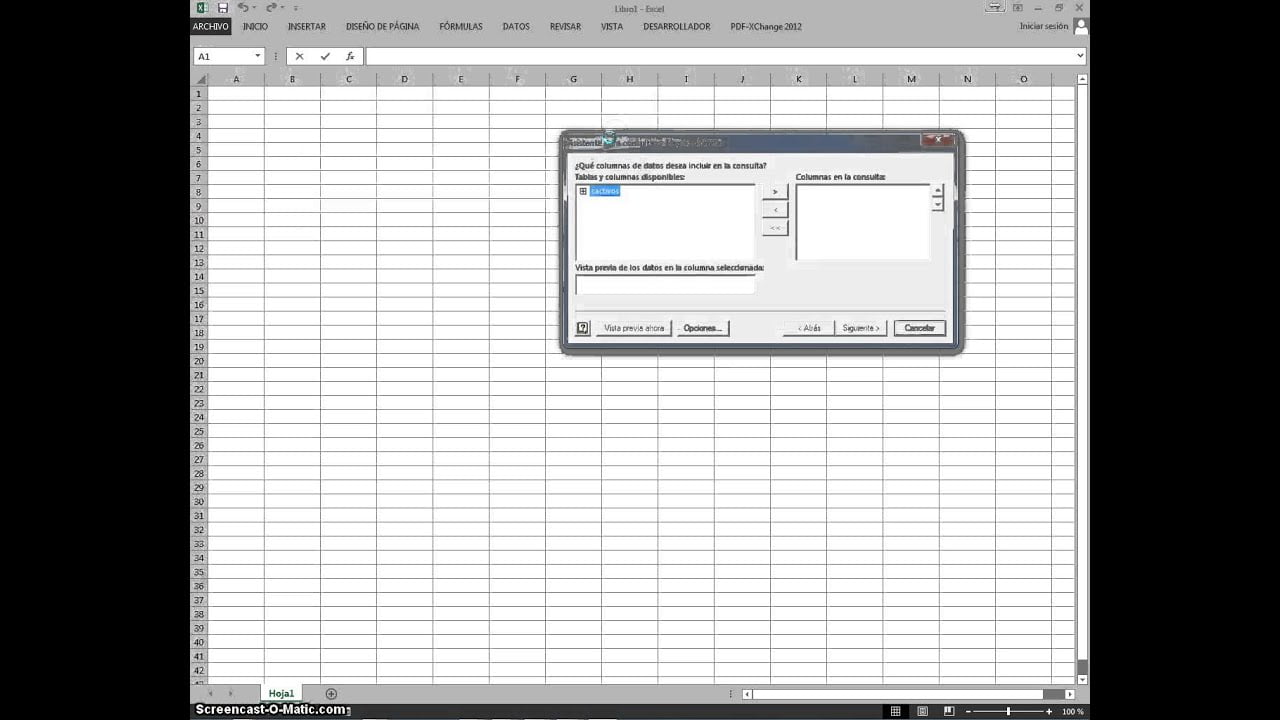Switch to the PDF-XChange 2012 ribbon tab
This screenshot has height=720, width=1280.
[x=766, y=27]
